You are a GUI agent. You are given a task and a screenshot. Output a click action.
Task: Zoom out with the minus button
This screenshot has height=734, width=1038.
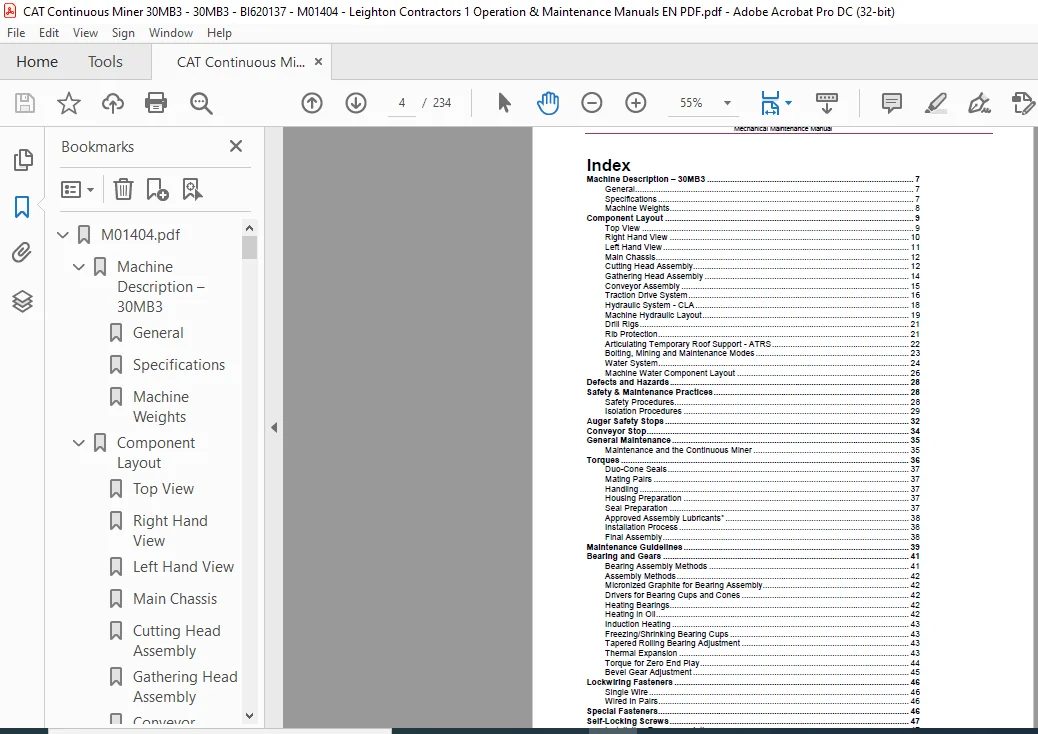592,103
